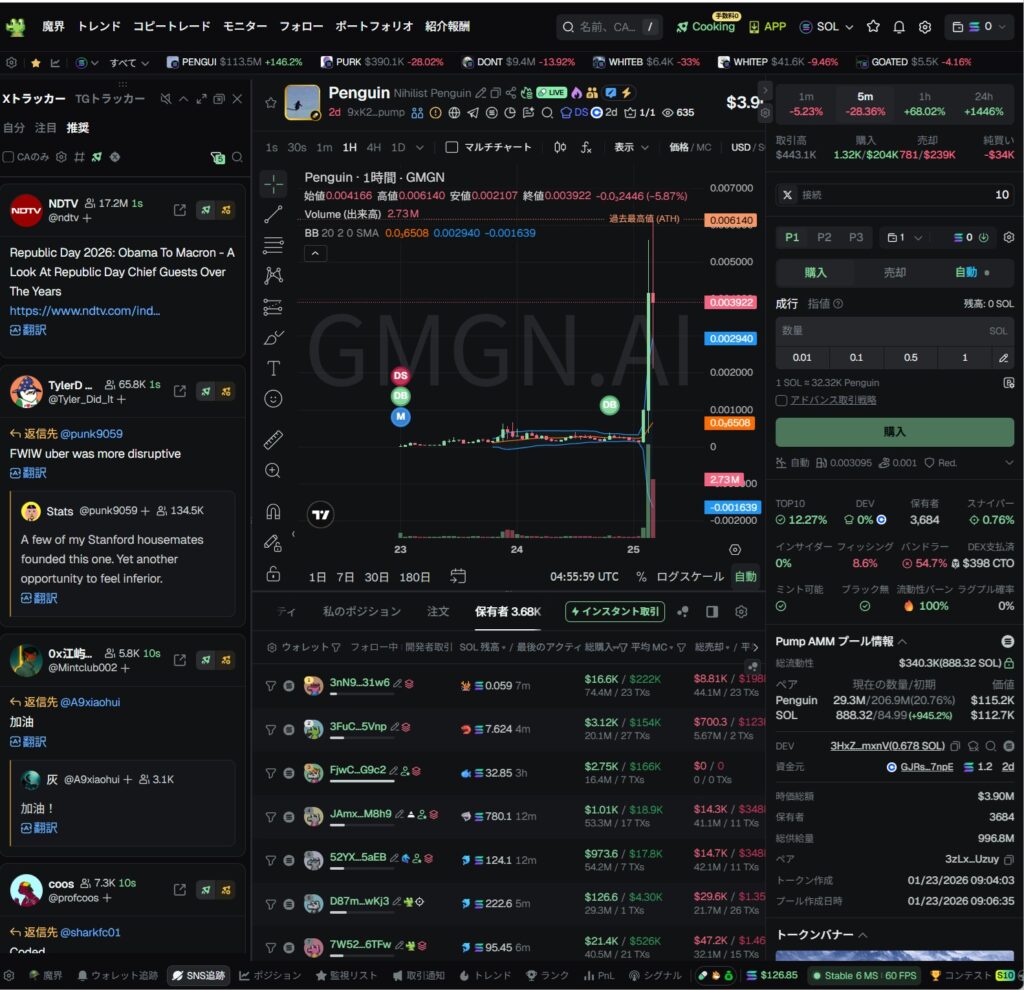Click the token search input field
Image resolution: width=1024 pixels, height=990 pixels.
608,27
